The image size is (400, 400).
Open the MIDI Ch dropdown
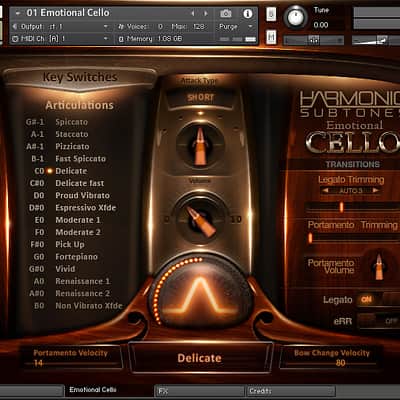[106, 39]
